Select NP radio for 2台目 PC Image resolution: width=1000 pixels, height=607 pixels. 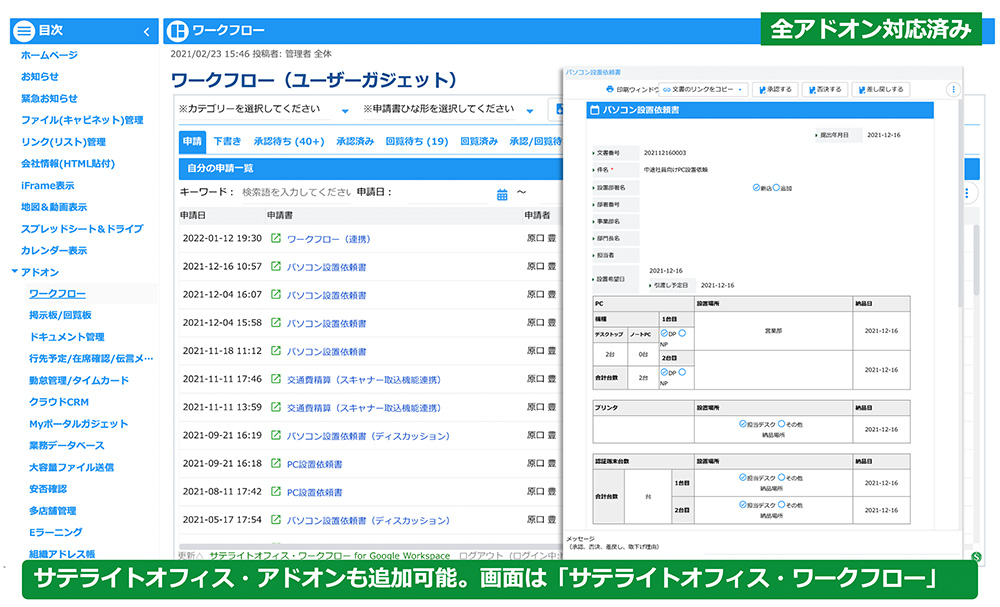pos(682,372)
